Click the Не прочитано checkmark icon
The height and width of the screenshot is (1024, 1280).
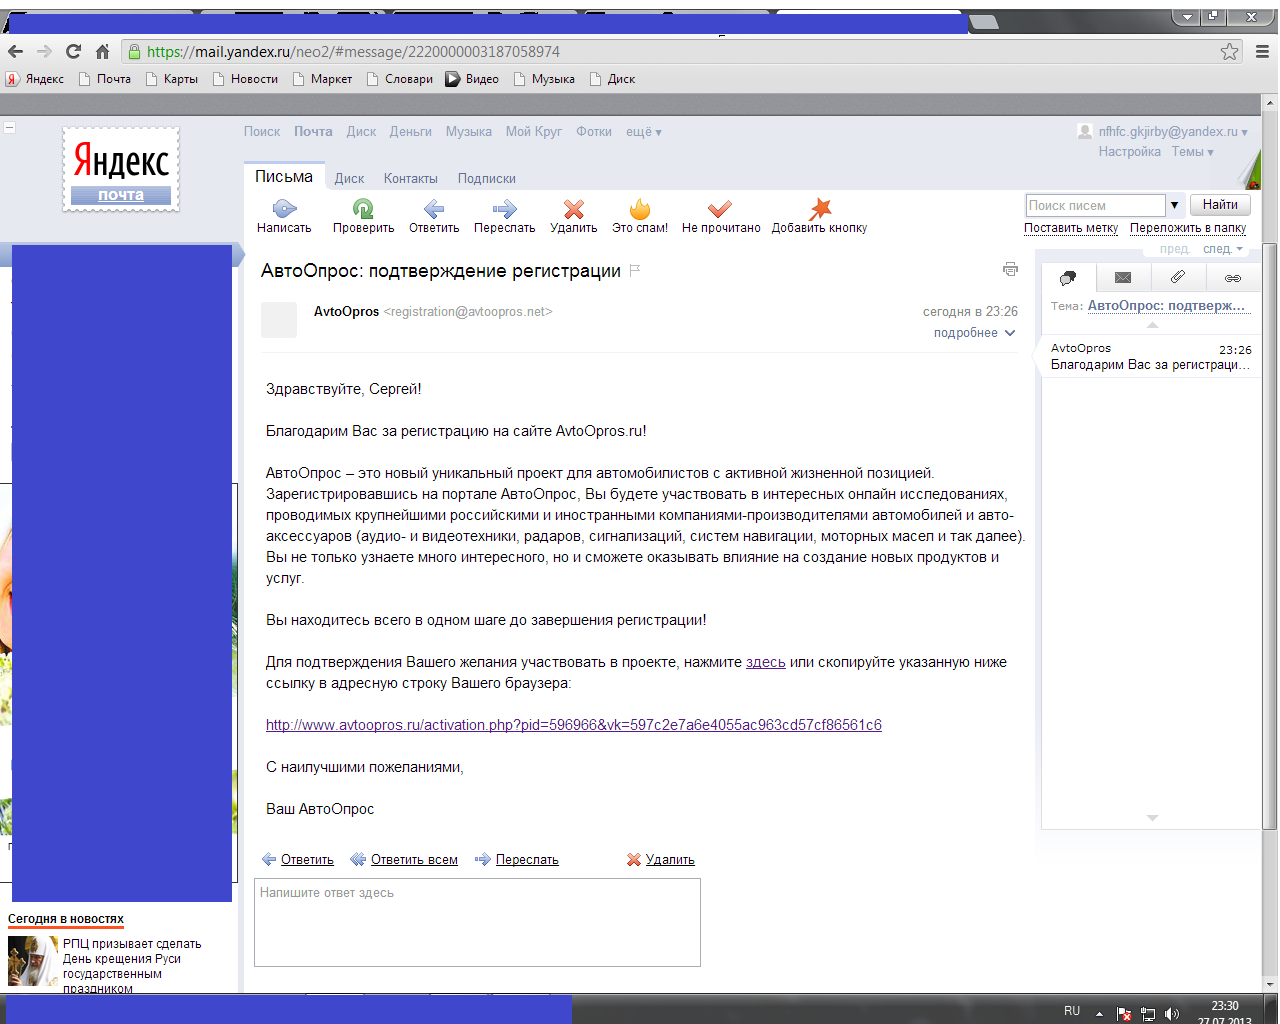point(720,209)
